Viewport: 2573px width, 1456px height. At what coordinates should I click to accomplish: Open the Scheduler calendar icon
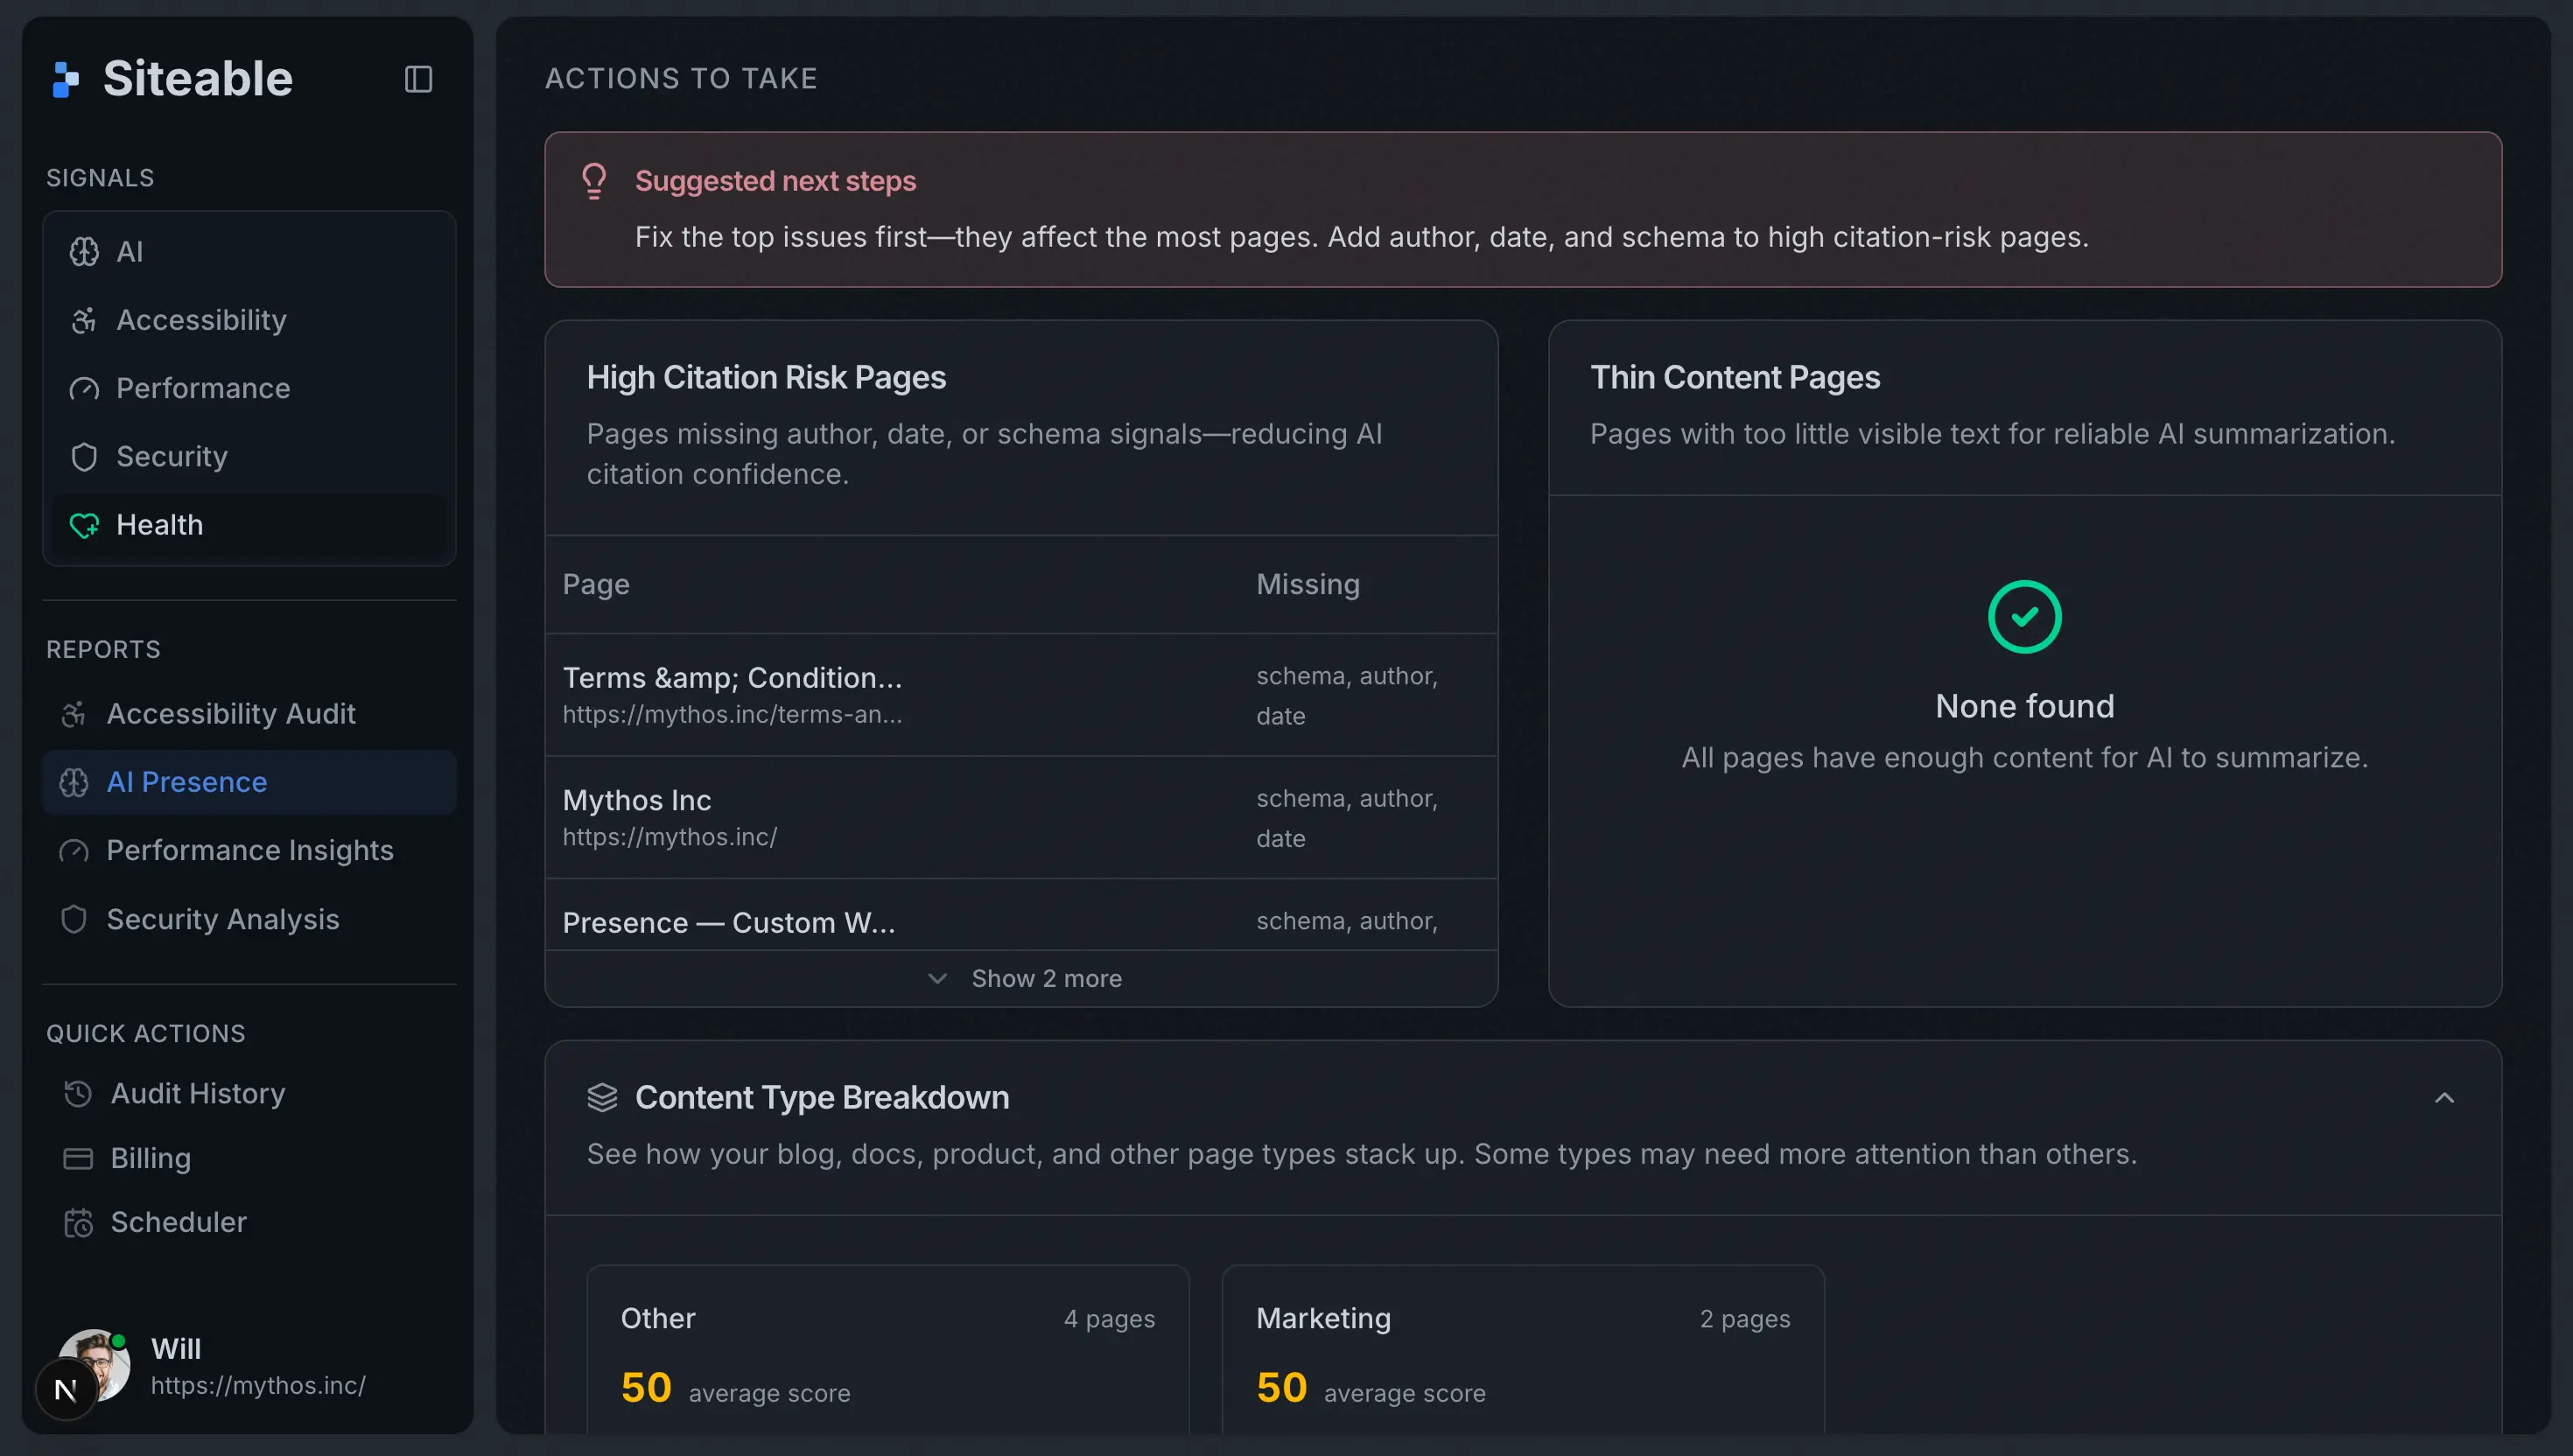(79, 1222)
